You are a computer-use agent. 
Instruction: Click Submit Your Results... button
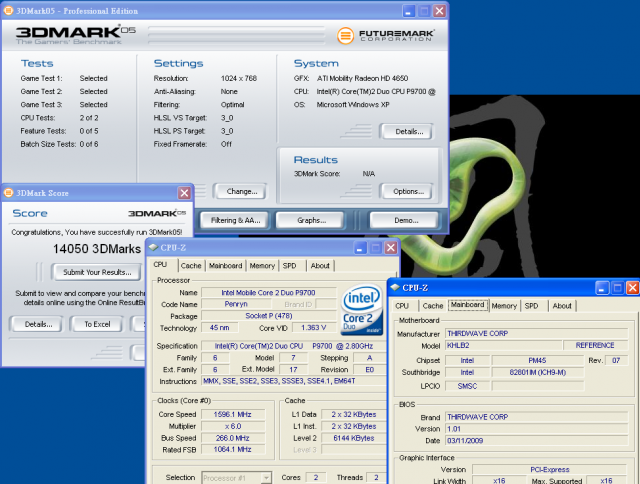(97, 272)
